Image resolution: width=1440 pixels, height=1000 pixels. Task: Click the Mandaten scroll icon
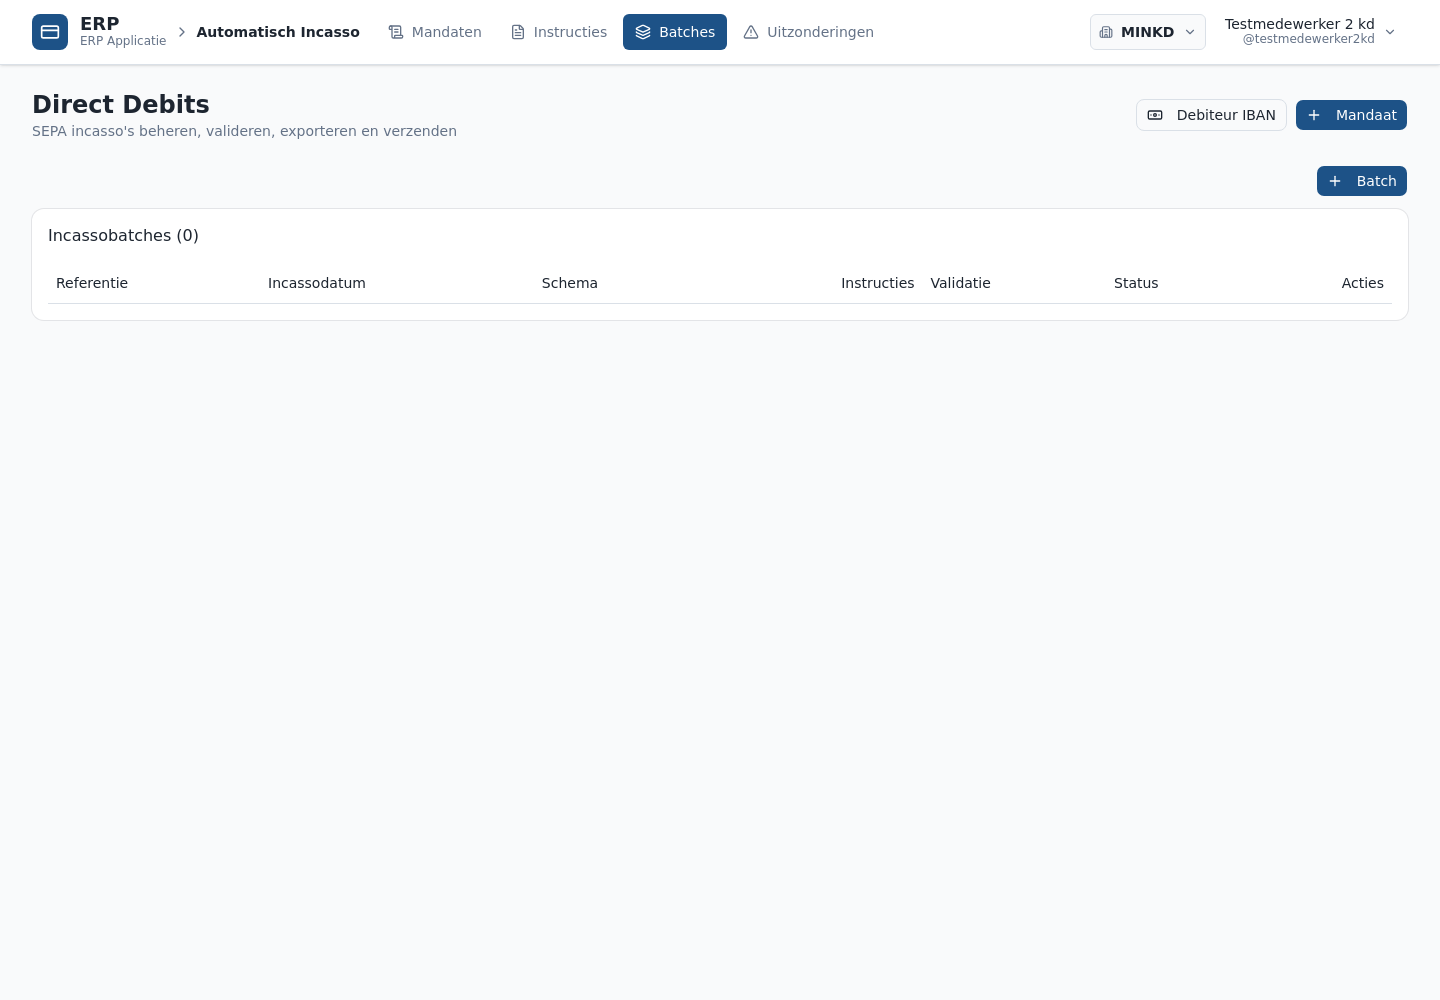[x=396, y=32]
